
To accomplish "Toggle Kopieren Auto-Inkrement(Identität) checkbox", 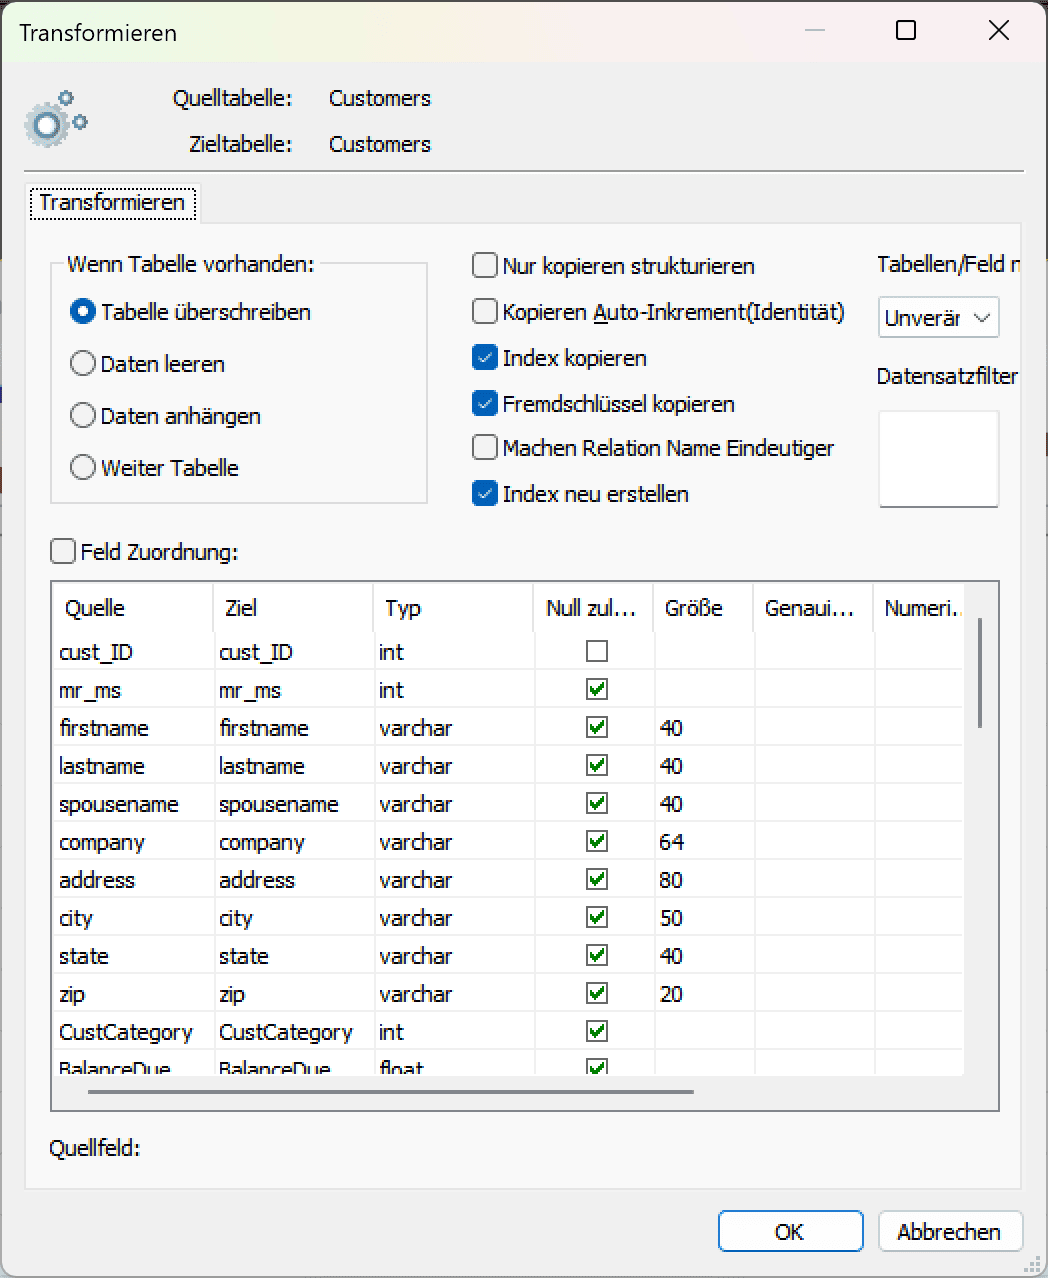I will [485, 312].
